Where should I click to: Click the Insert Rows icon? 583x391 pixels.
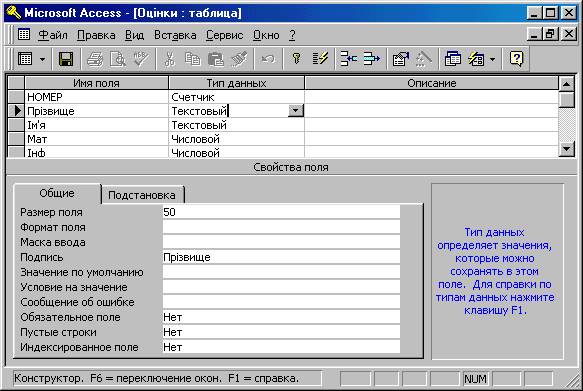(348, 59)
